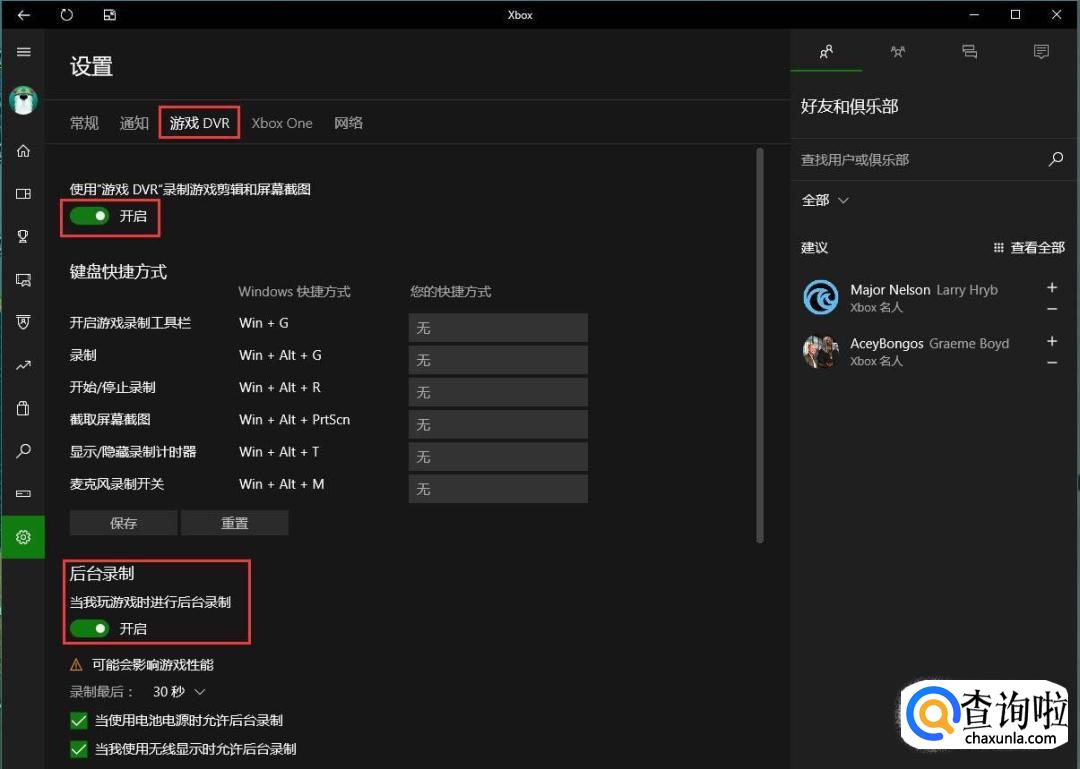Viewport: 1080px width, 769px height.
Task: Open Connection console icon in sidebar
Action: click(23, 493)
